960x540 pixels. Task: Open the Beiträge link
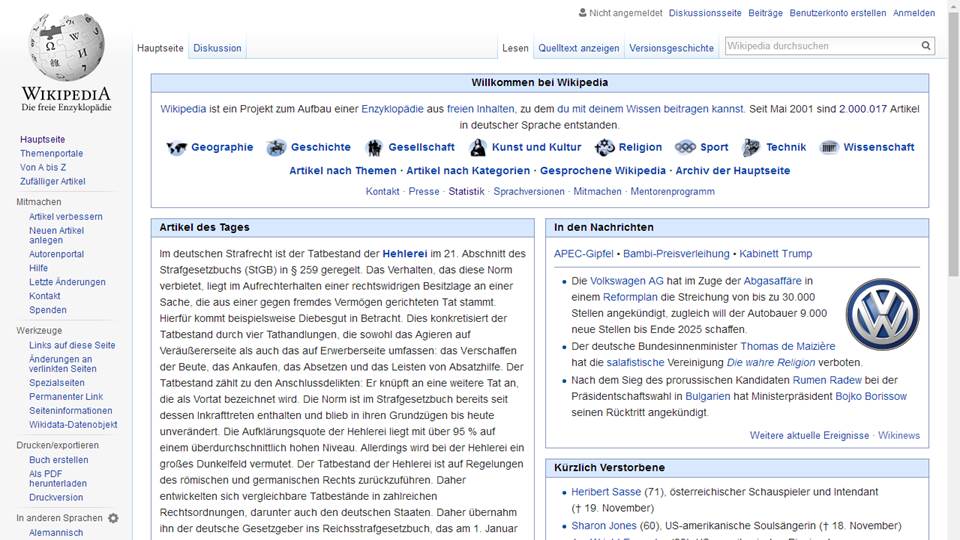pos(765,13)
